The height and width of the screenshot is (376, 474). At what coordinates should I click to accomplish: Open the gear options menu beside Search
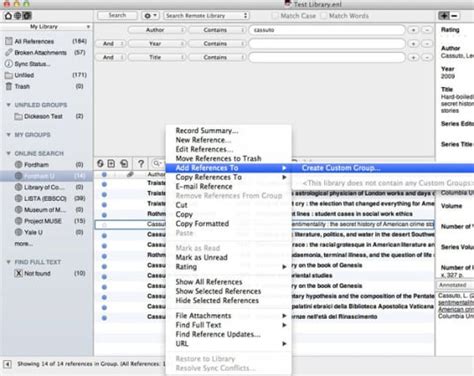150,16
